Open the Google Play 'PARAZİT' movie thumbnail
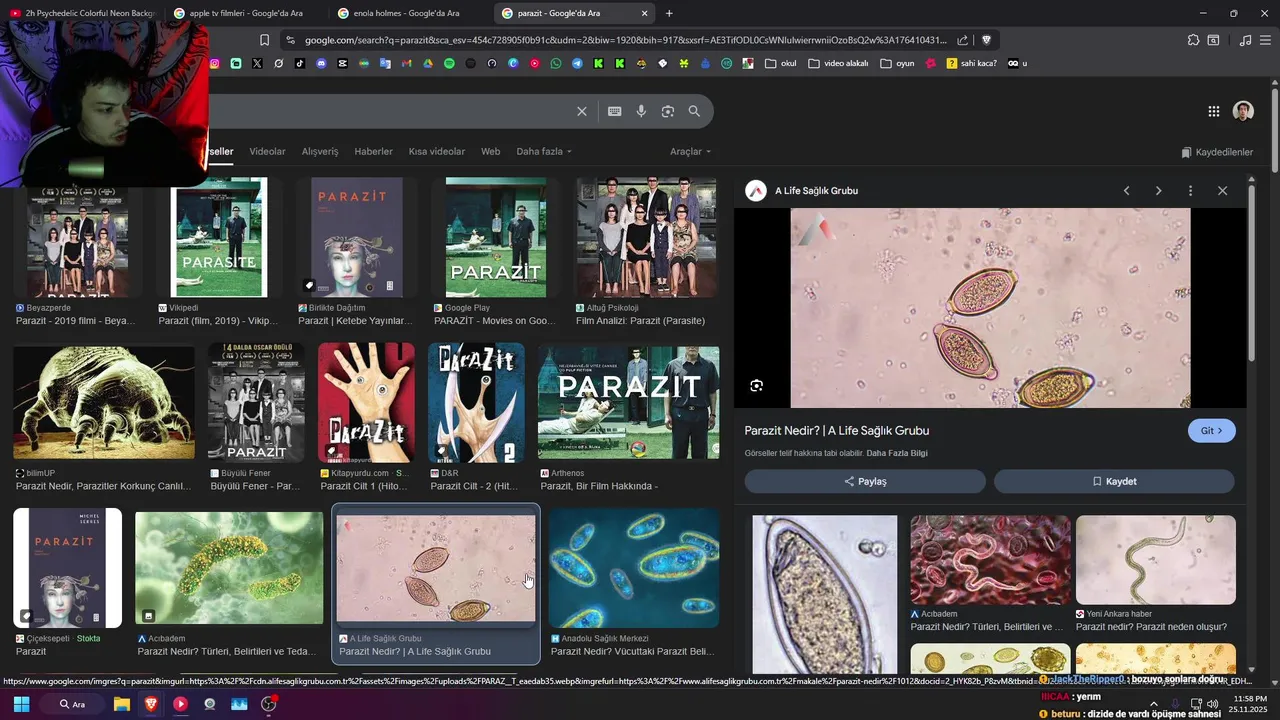The image size is (1280, 720). point(496,237)
